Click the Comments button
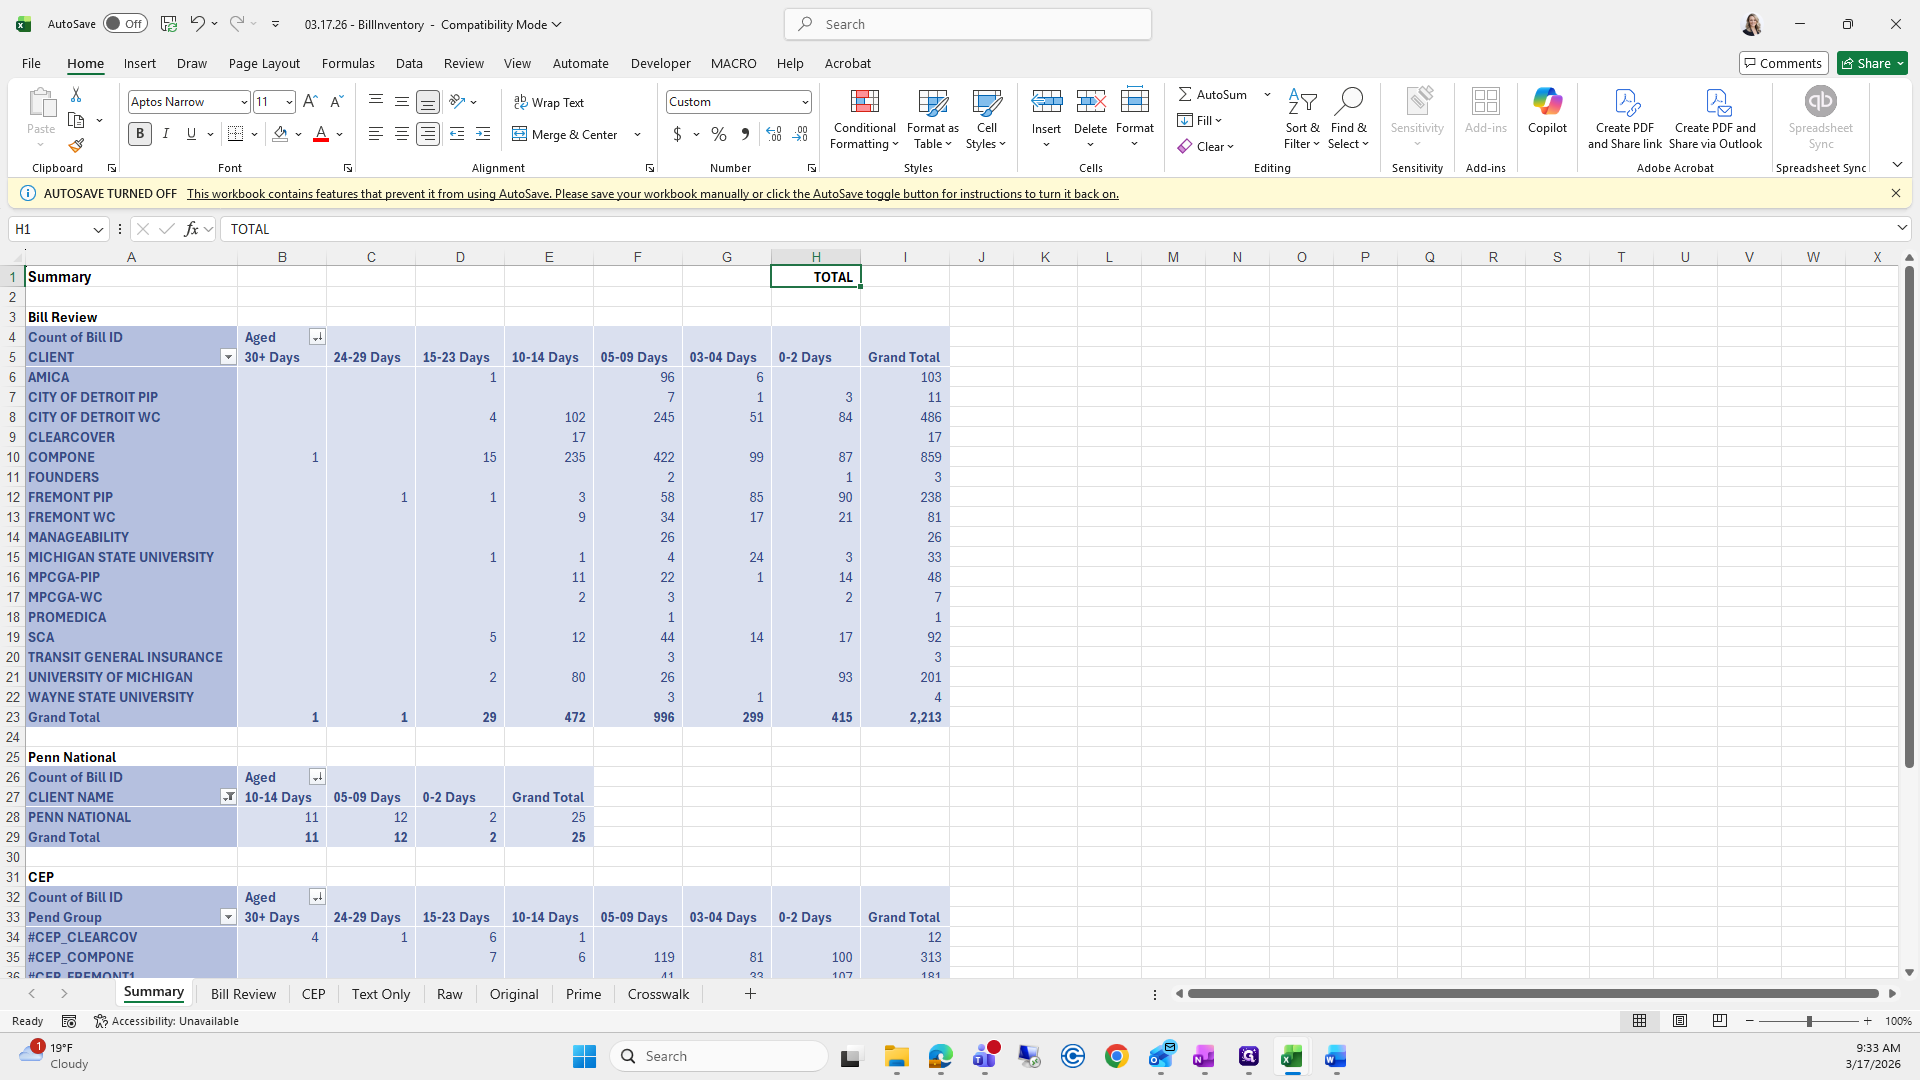This screenshot has height=1080, width=1920. click(1782, 63)
